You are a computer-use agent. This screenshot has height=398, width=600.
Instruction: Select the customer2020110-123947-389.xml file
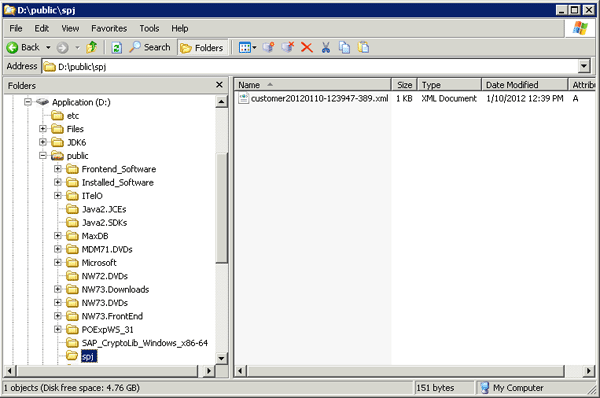pos(319,99)
